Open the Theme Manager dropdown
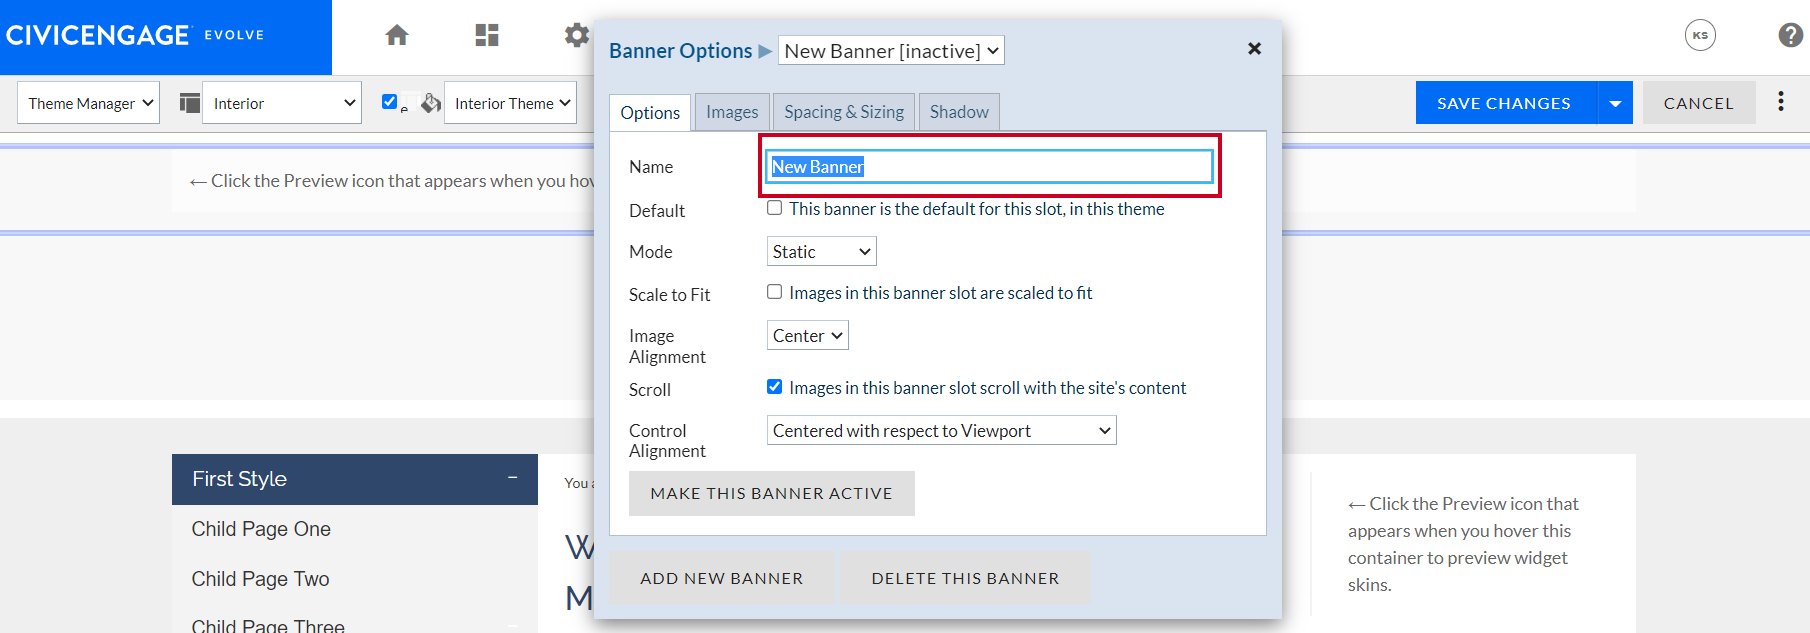1810x633 pixels. point(89,103)
